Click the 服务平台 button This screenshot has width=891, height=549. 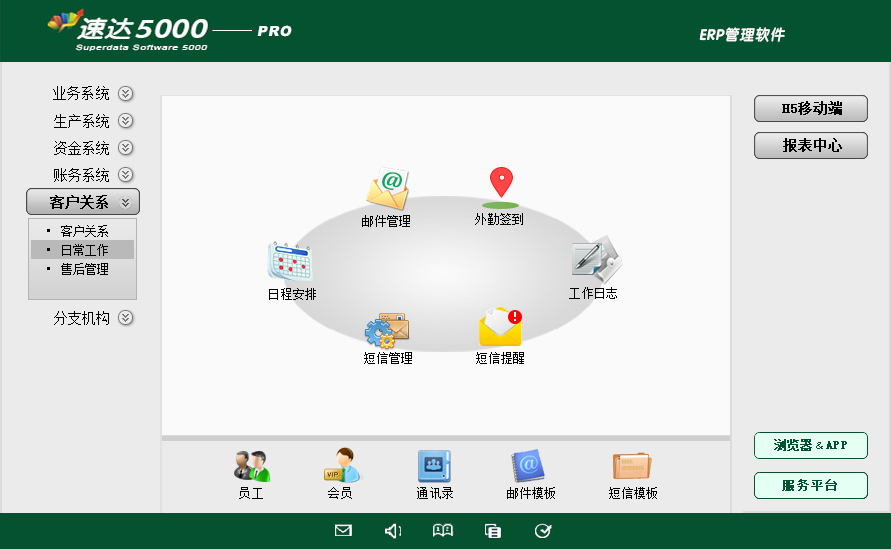(x=811, y=485)
